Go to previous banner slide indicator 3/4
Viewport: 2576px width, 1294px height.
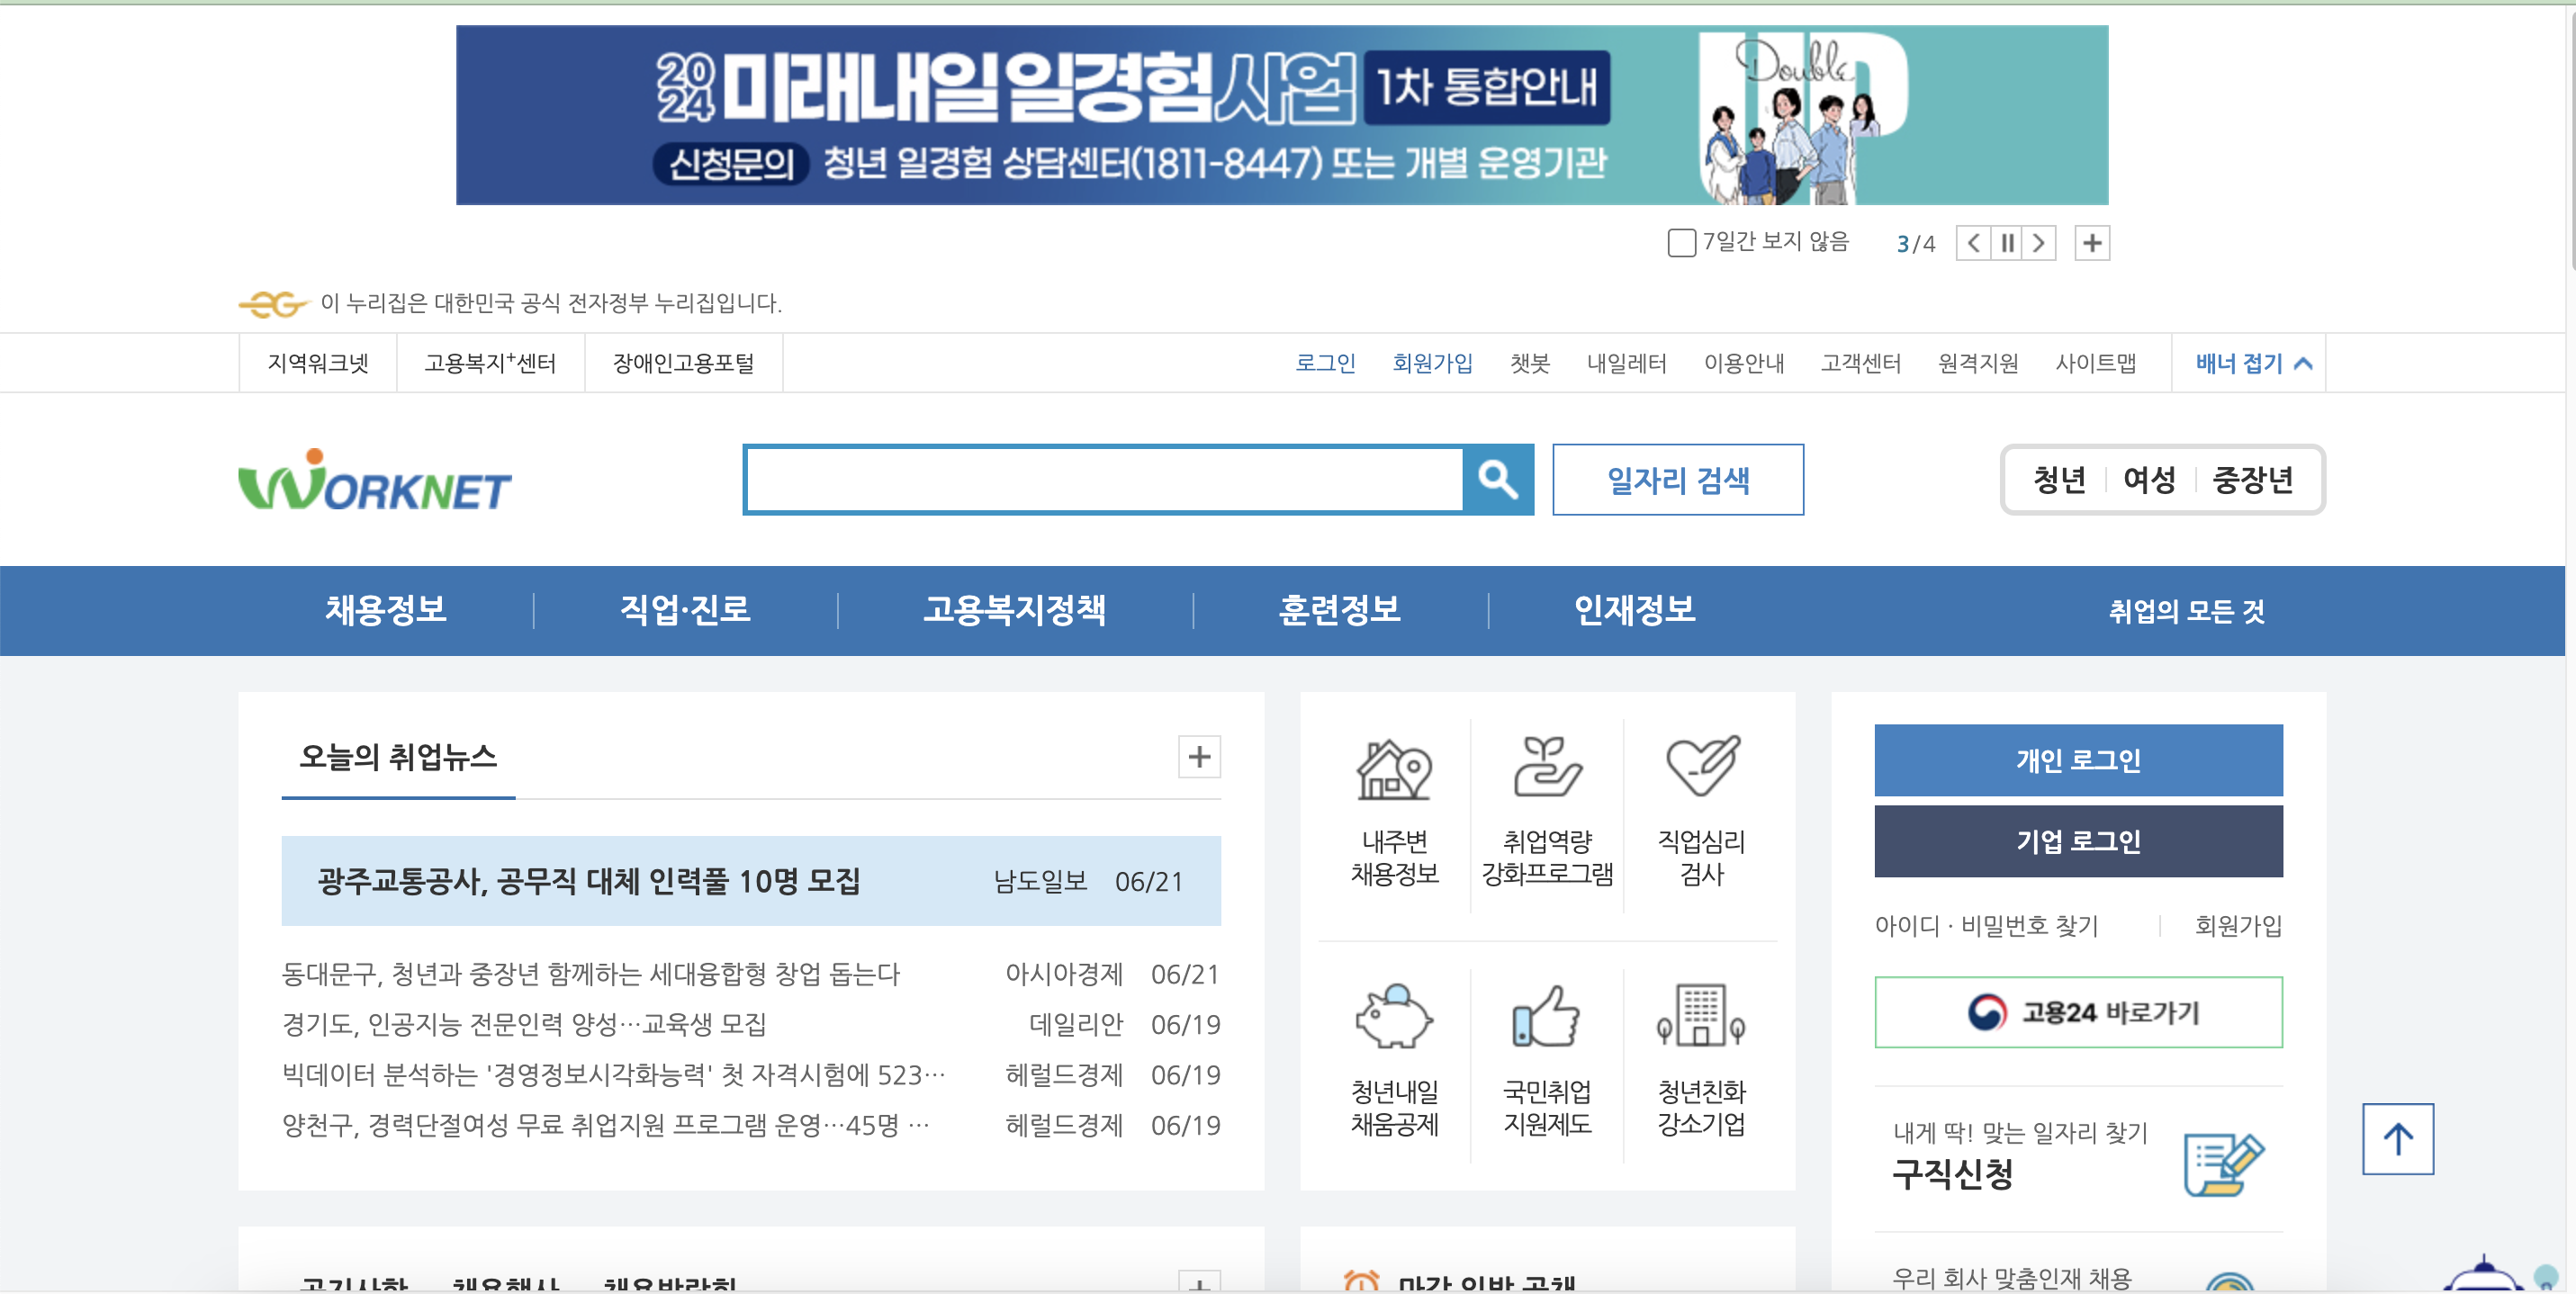point(1972,243)
